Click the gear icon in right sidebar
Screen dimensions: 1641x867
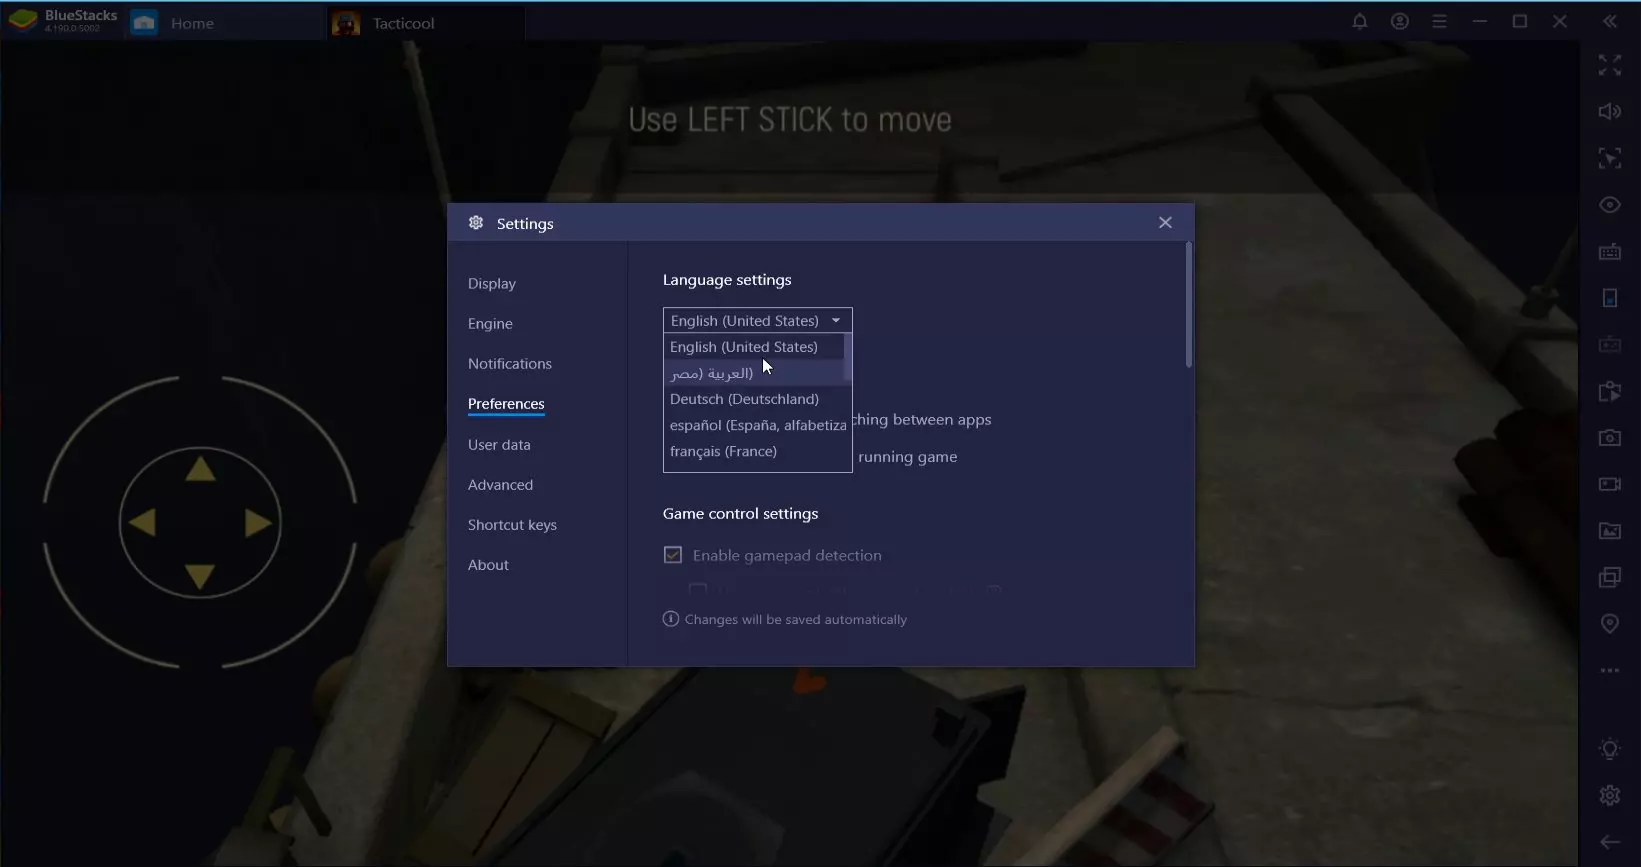(x=1609, y=795)
